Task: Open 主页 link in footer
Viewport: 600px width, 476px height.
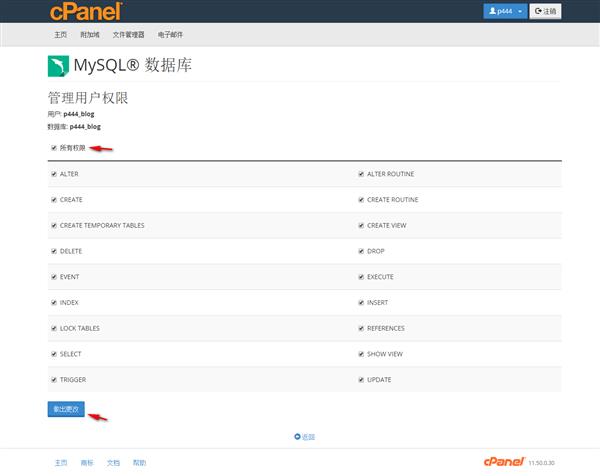Action: (61, 463)
